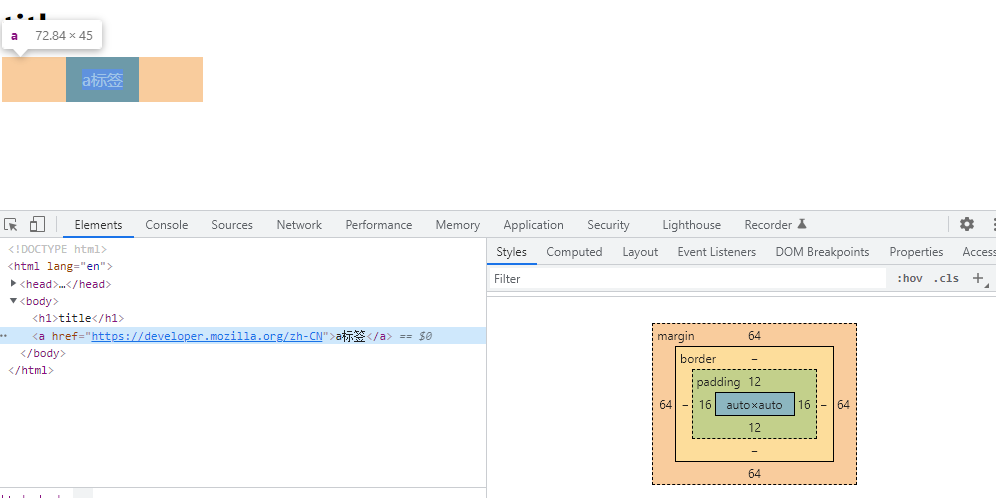Toggle the device toolbar icon
996x498 pixels.
click(x=37, y=224)
